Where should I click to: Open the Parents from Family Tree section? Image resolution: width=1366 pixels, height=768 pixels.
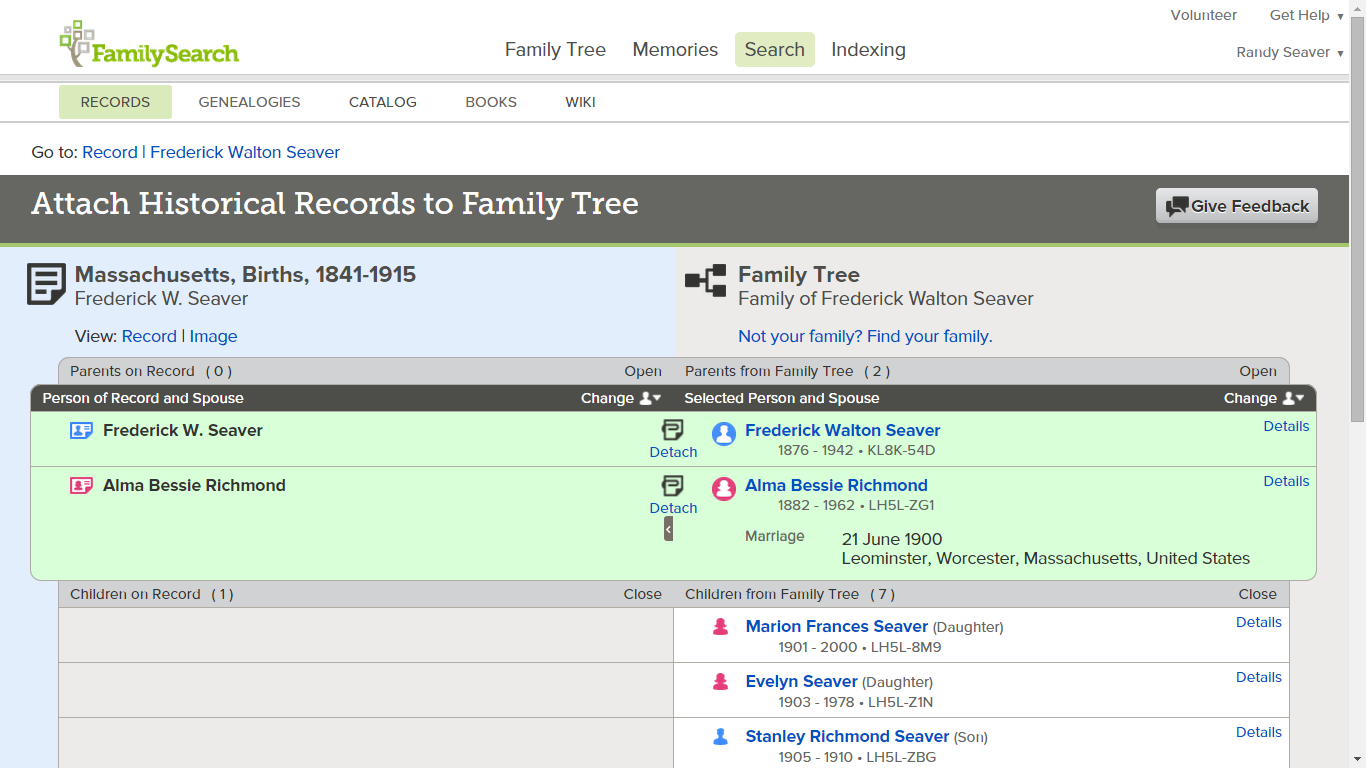point(1258,371)
